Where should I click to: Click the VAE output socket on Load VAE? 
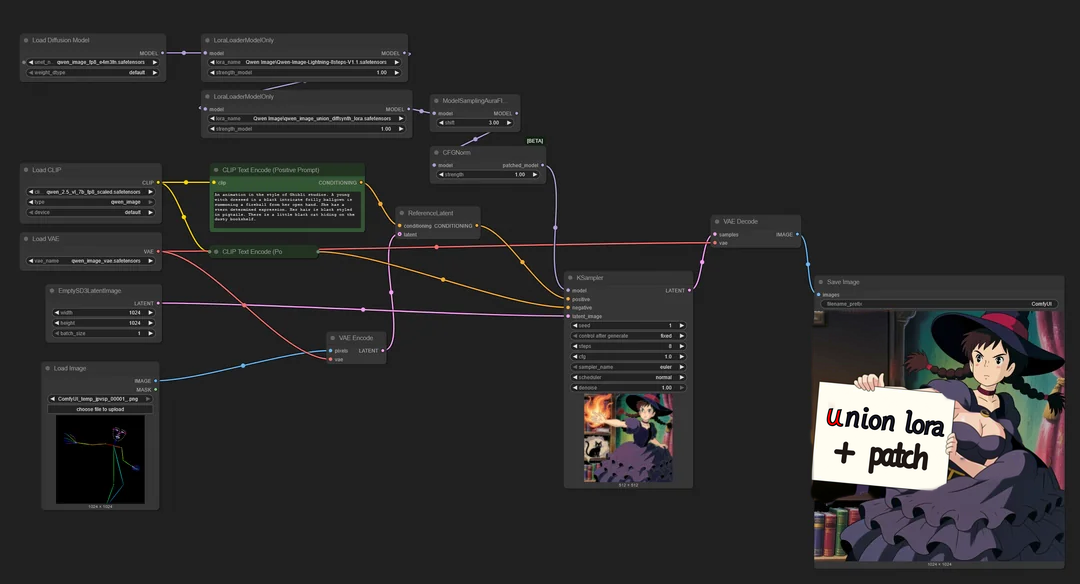tap(158, 252)
